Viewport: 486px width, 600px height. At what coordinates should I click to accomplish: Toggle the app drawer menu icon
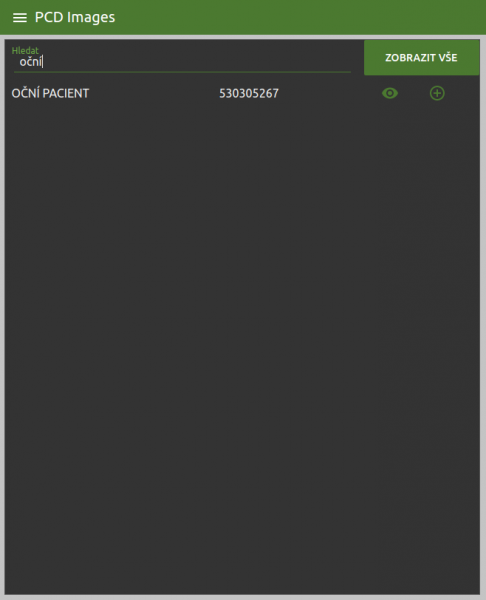20,18
